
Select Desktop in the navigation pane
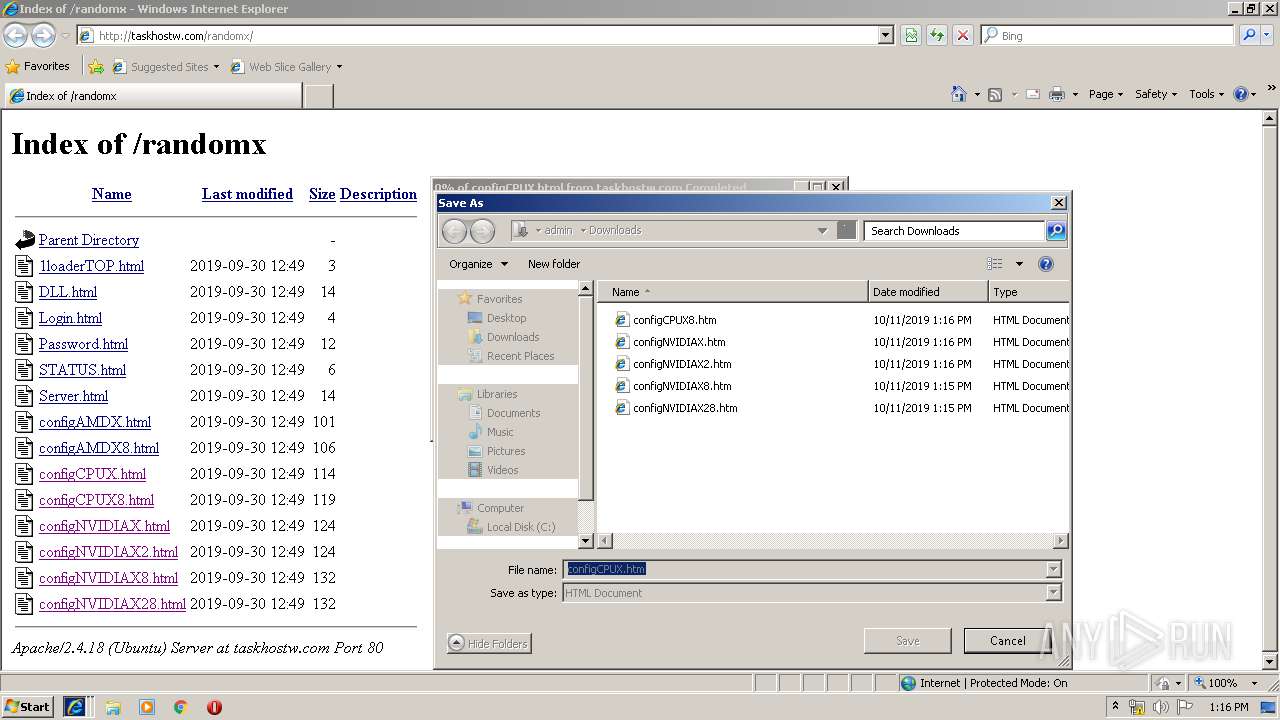[506, 318]
